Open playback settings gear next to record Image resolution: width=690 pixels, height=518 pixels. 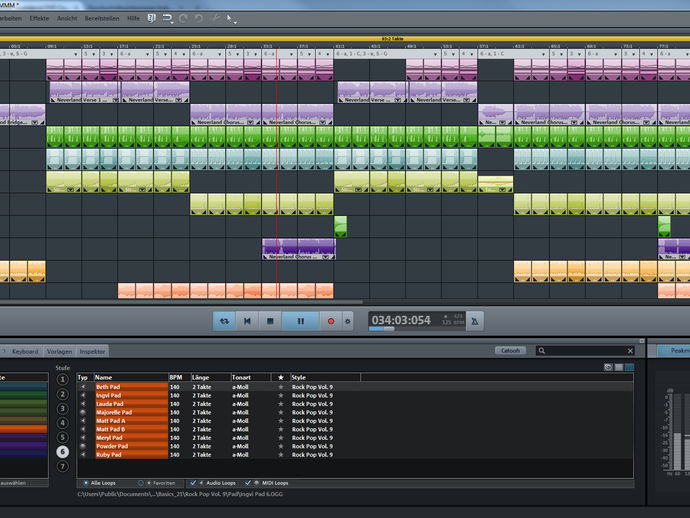(348, 321)
